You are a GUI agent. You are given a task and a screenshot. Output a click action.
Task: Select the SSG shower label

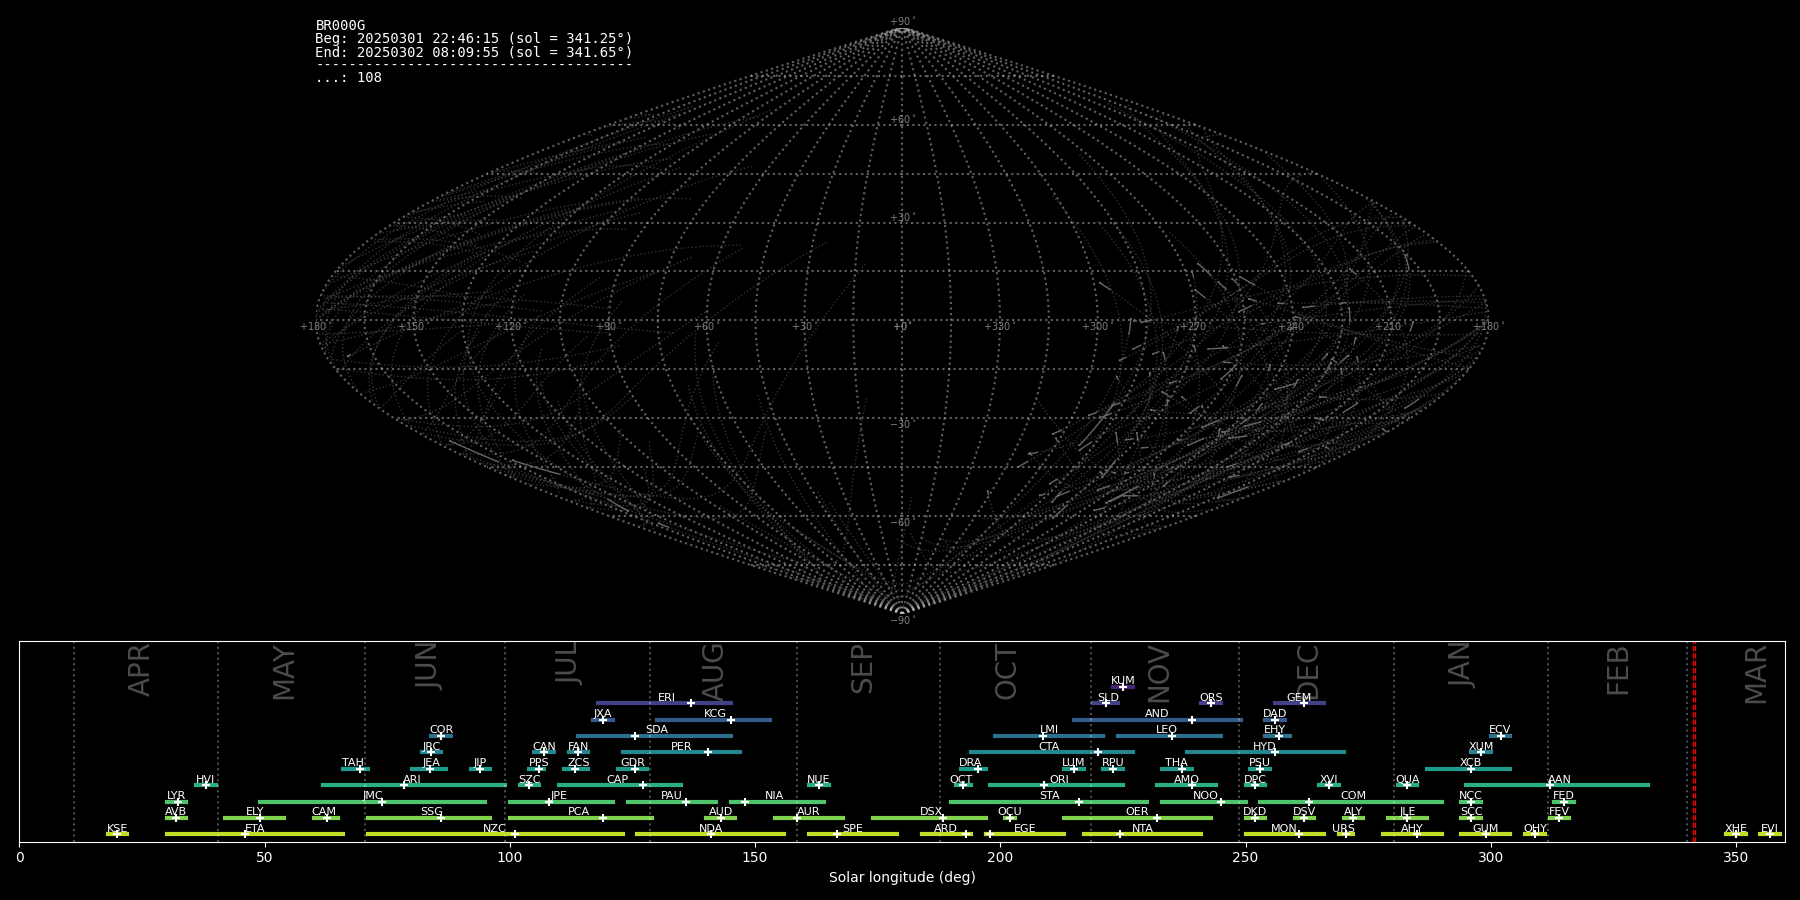[x=431, y=812]
